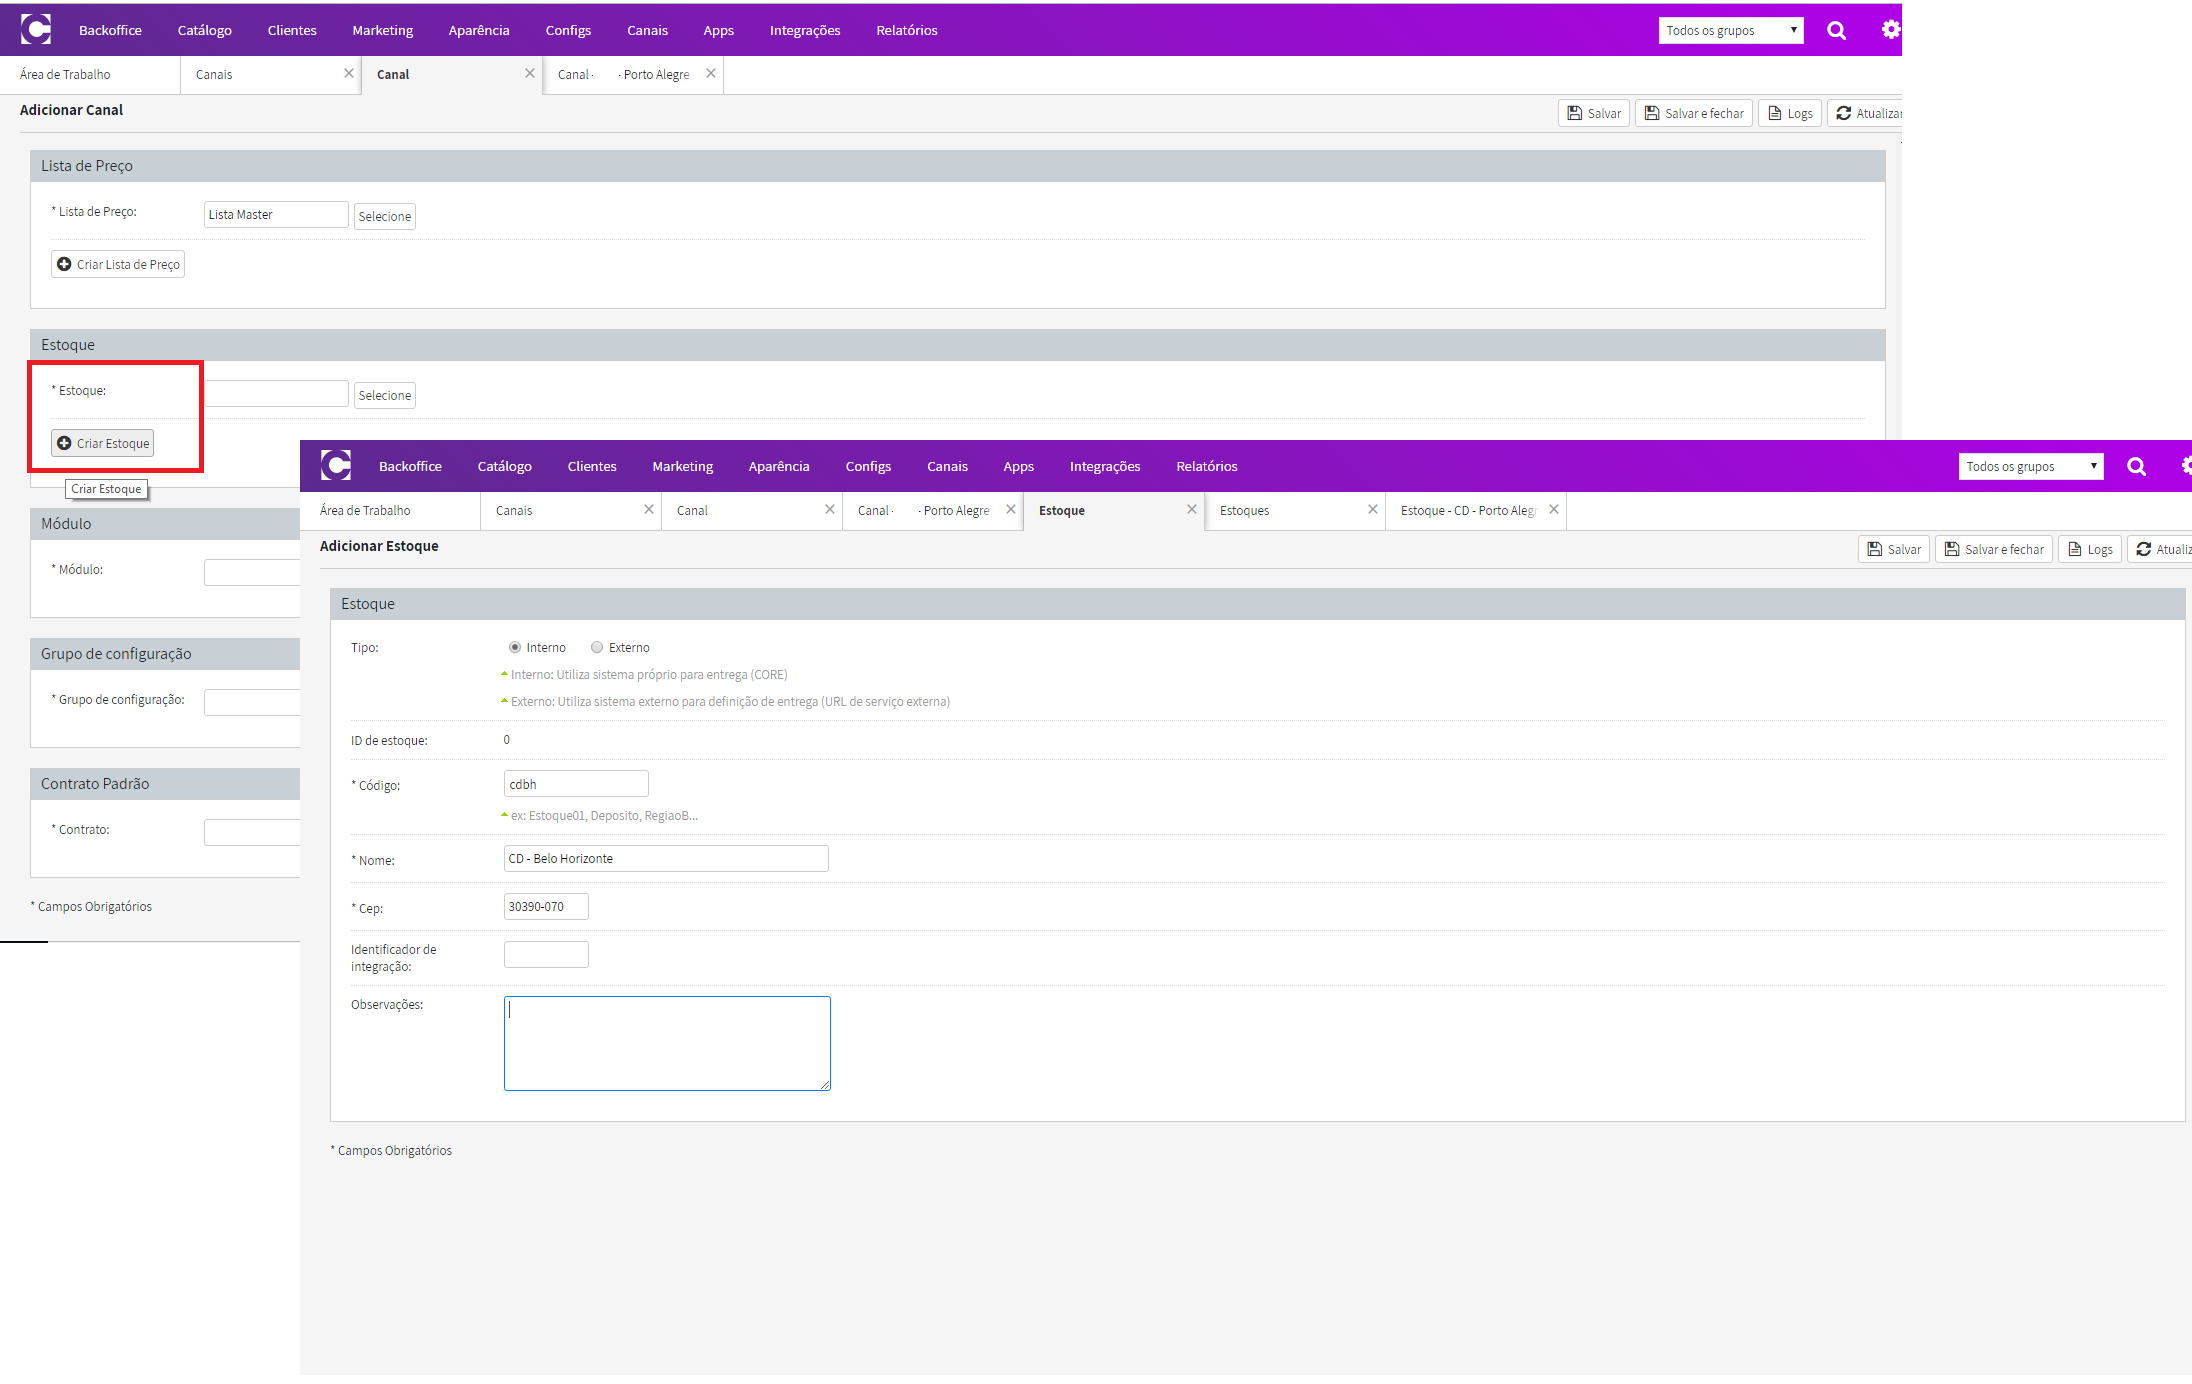Open Backoffice menu in front window
The width and height of the screenshot is (2192, 1384).
click(x=410, y=466)
